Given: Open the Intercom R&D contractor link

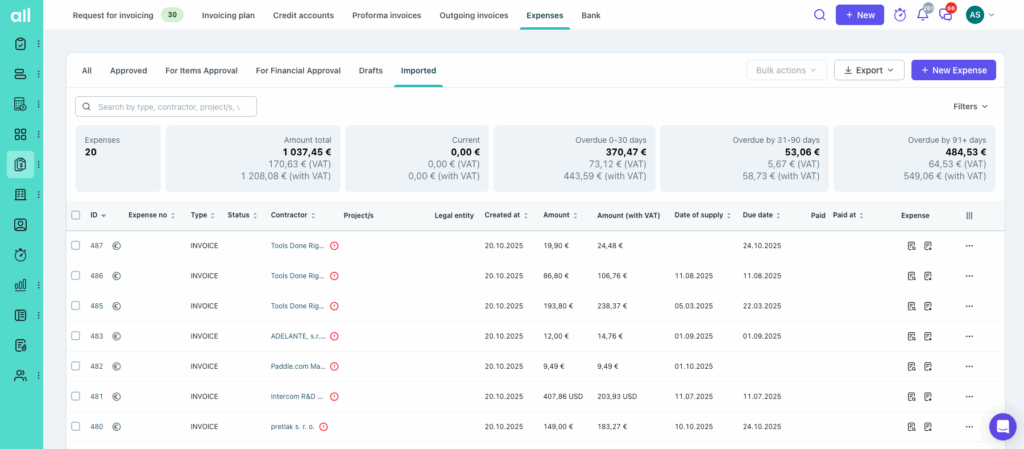Looking at the screenshot, I should tap(297, 396).
